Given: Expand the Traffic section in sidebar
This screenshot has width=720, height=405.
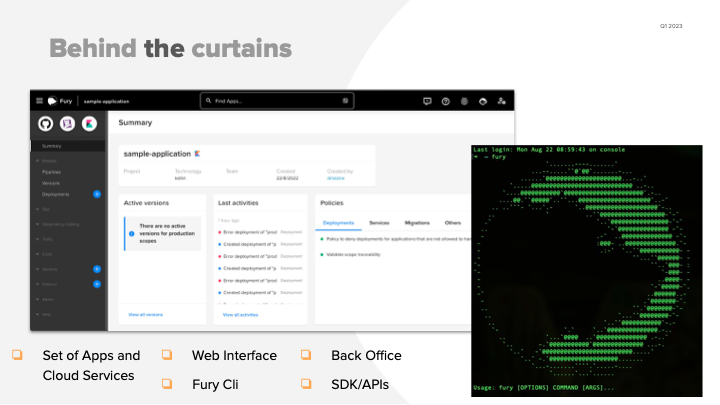Looking at the screenshot, I should [x=44, y=239].
